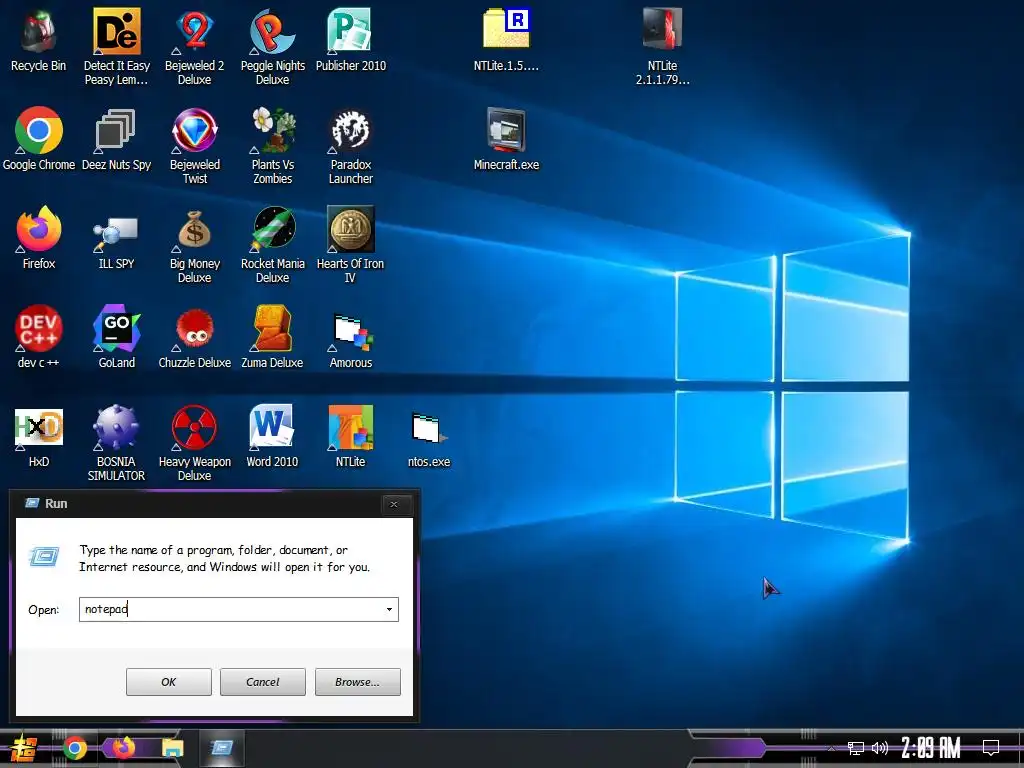Launch Firefox from the taskbar

(123, 747)
